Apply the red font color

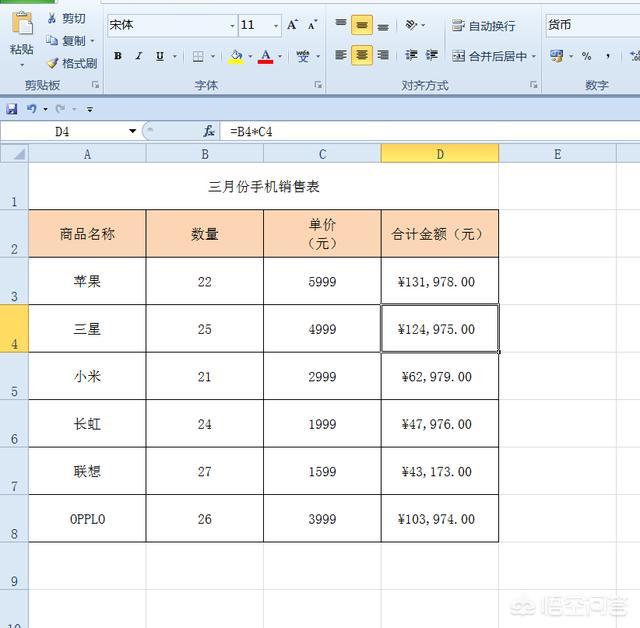coord(265,56)
